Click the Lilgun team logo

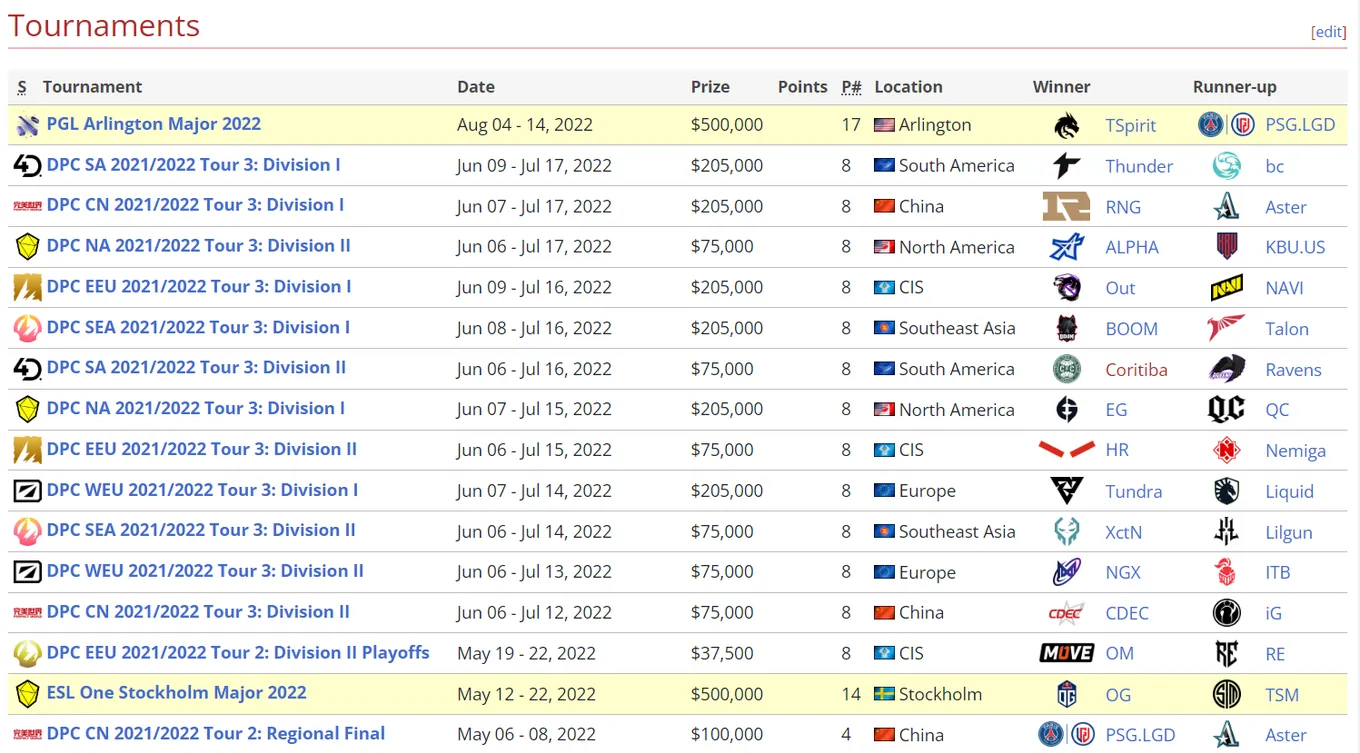click(x=1227, y=532)
